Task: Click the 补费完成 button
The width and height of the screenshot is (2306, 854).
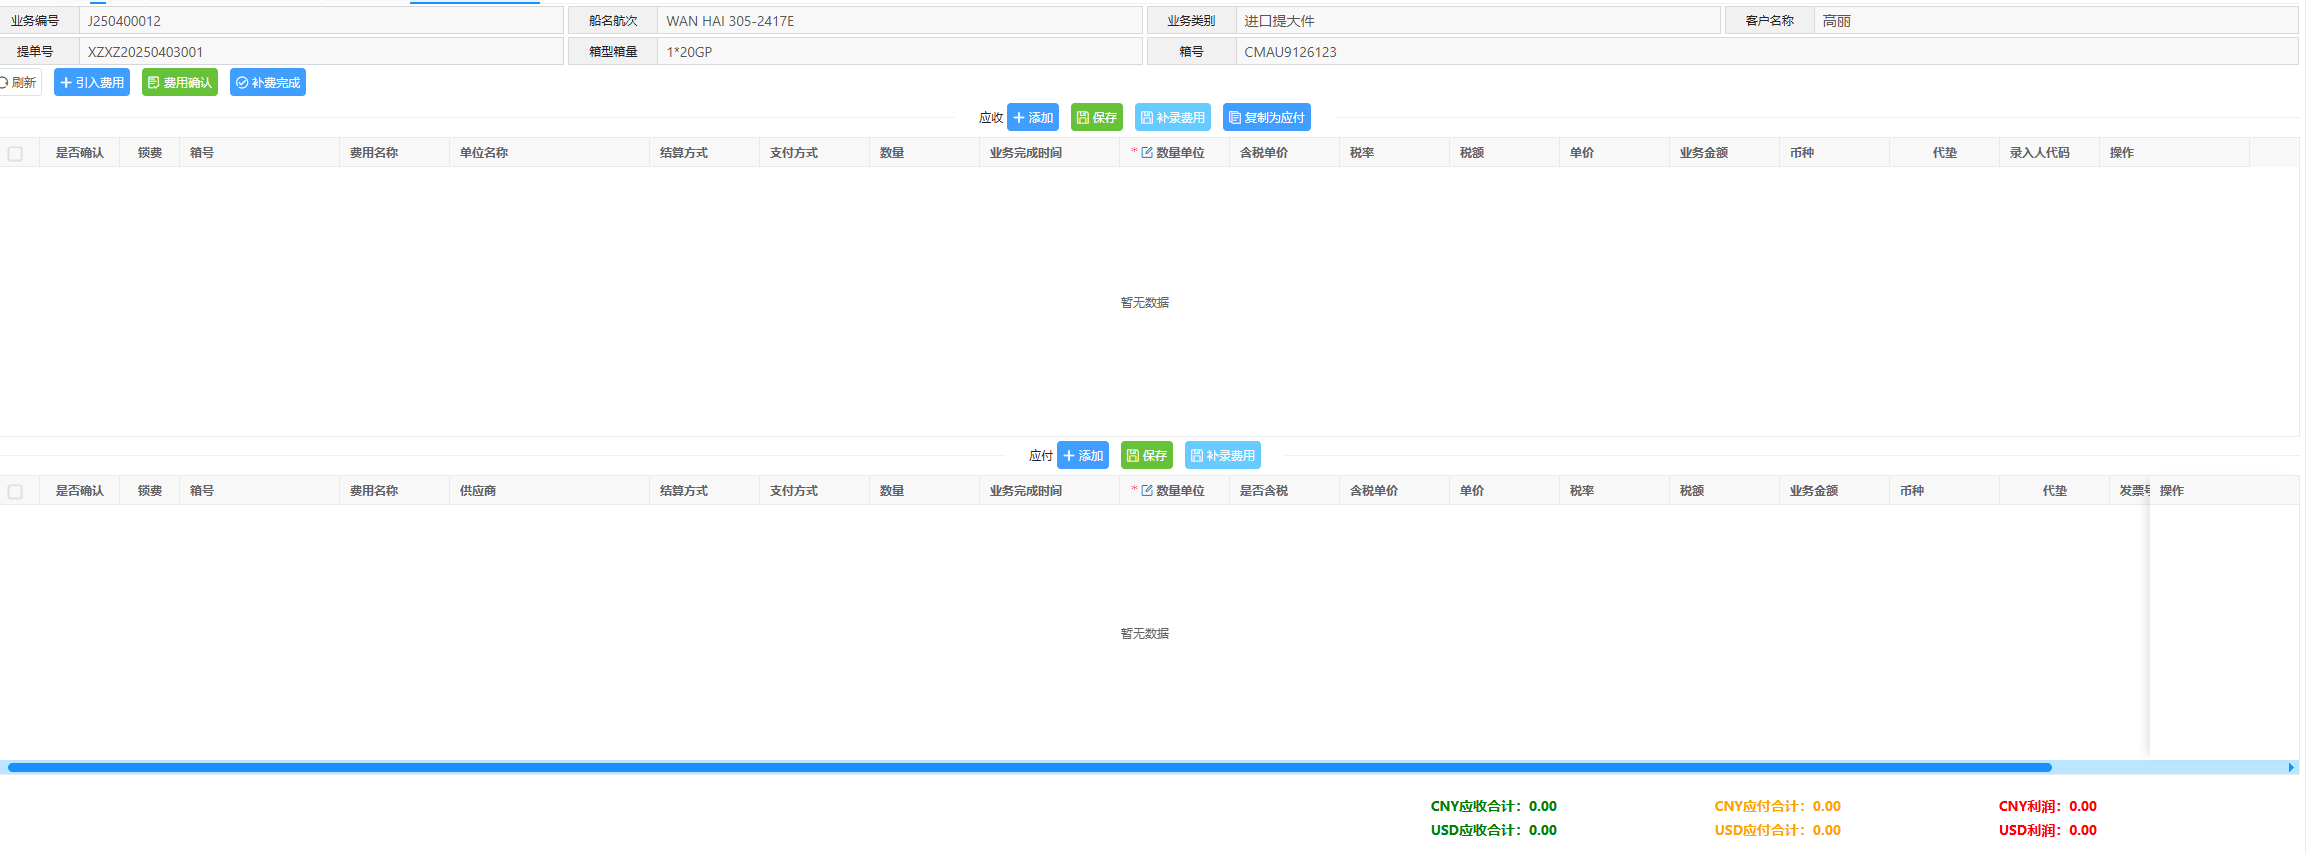Action: 268,83
